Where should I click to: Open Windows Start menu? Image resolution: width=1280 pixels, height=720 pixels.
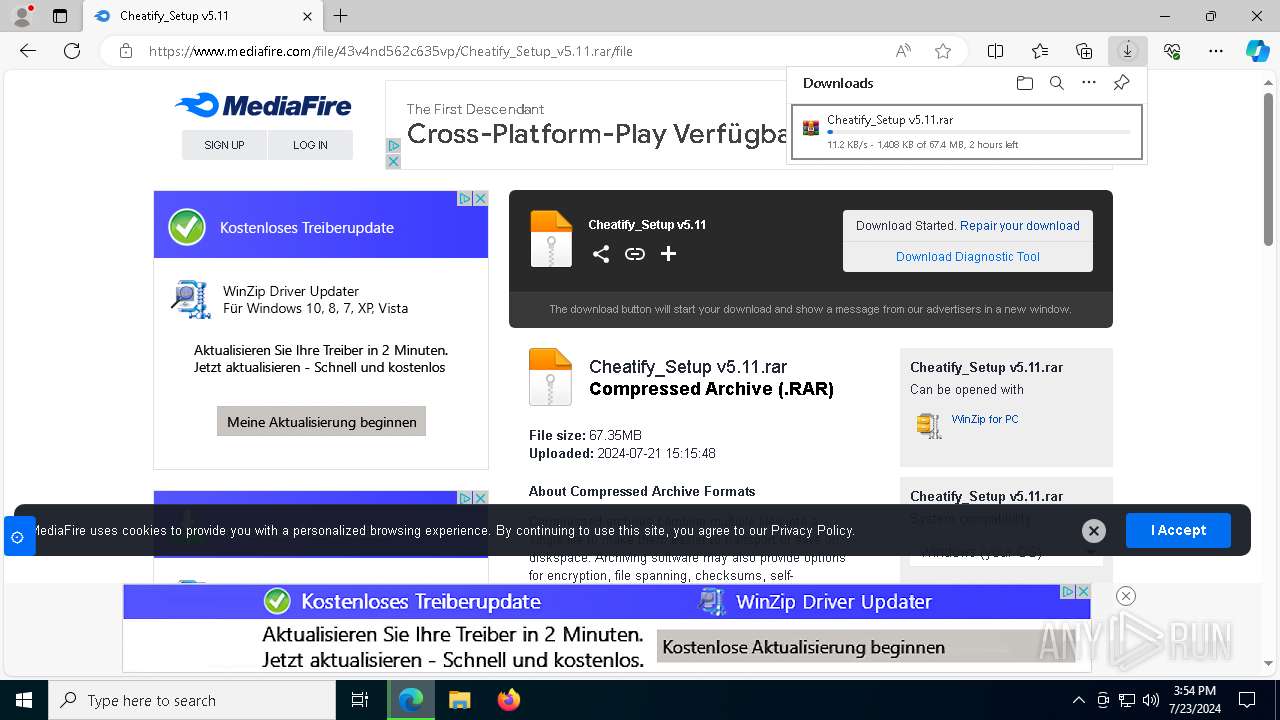pyautogui.click(x=24, y=700)
